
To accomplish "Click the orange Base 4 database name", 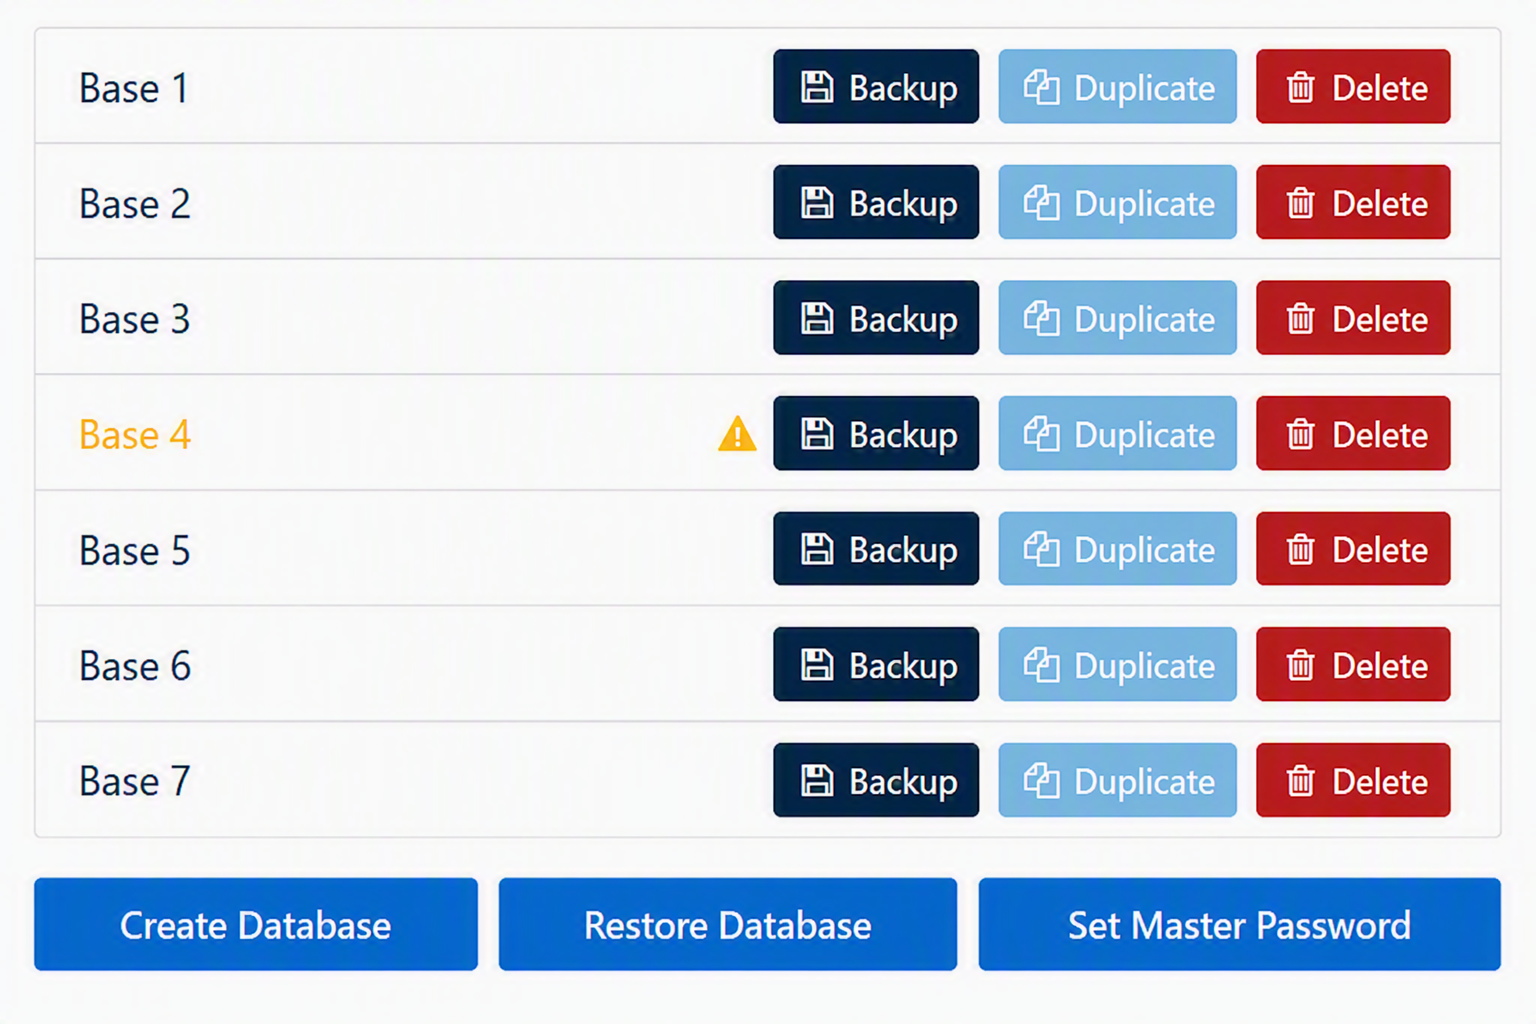I will [x=134, y=435].
